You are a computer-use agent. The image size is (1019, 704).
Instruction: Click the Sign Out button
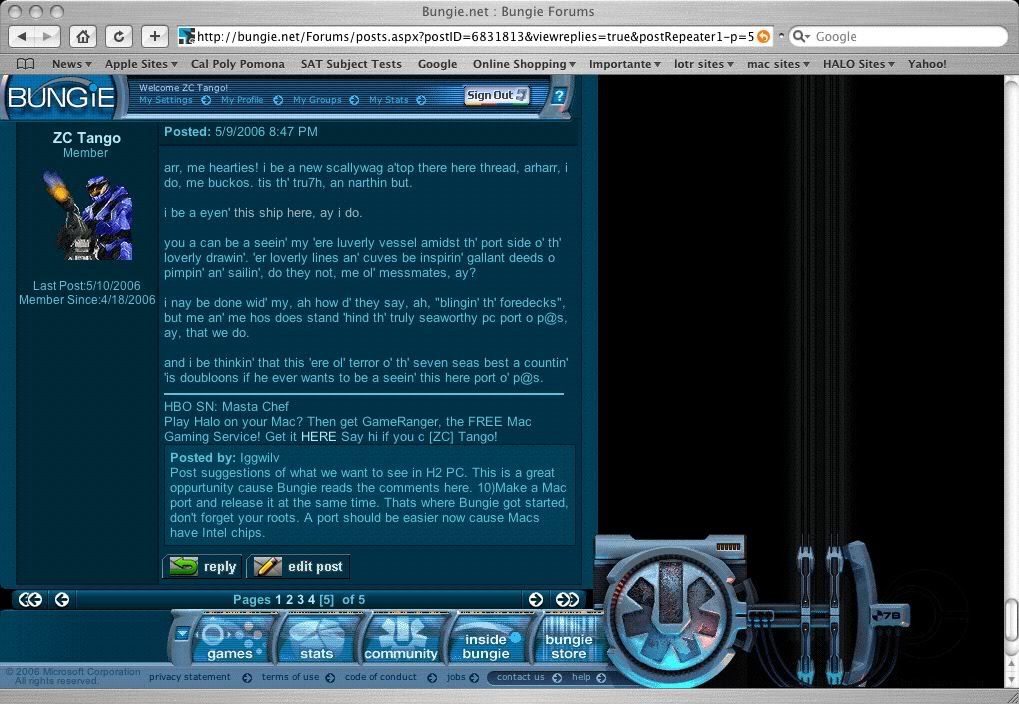(x=496, y=96)
